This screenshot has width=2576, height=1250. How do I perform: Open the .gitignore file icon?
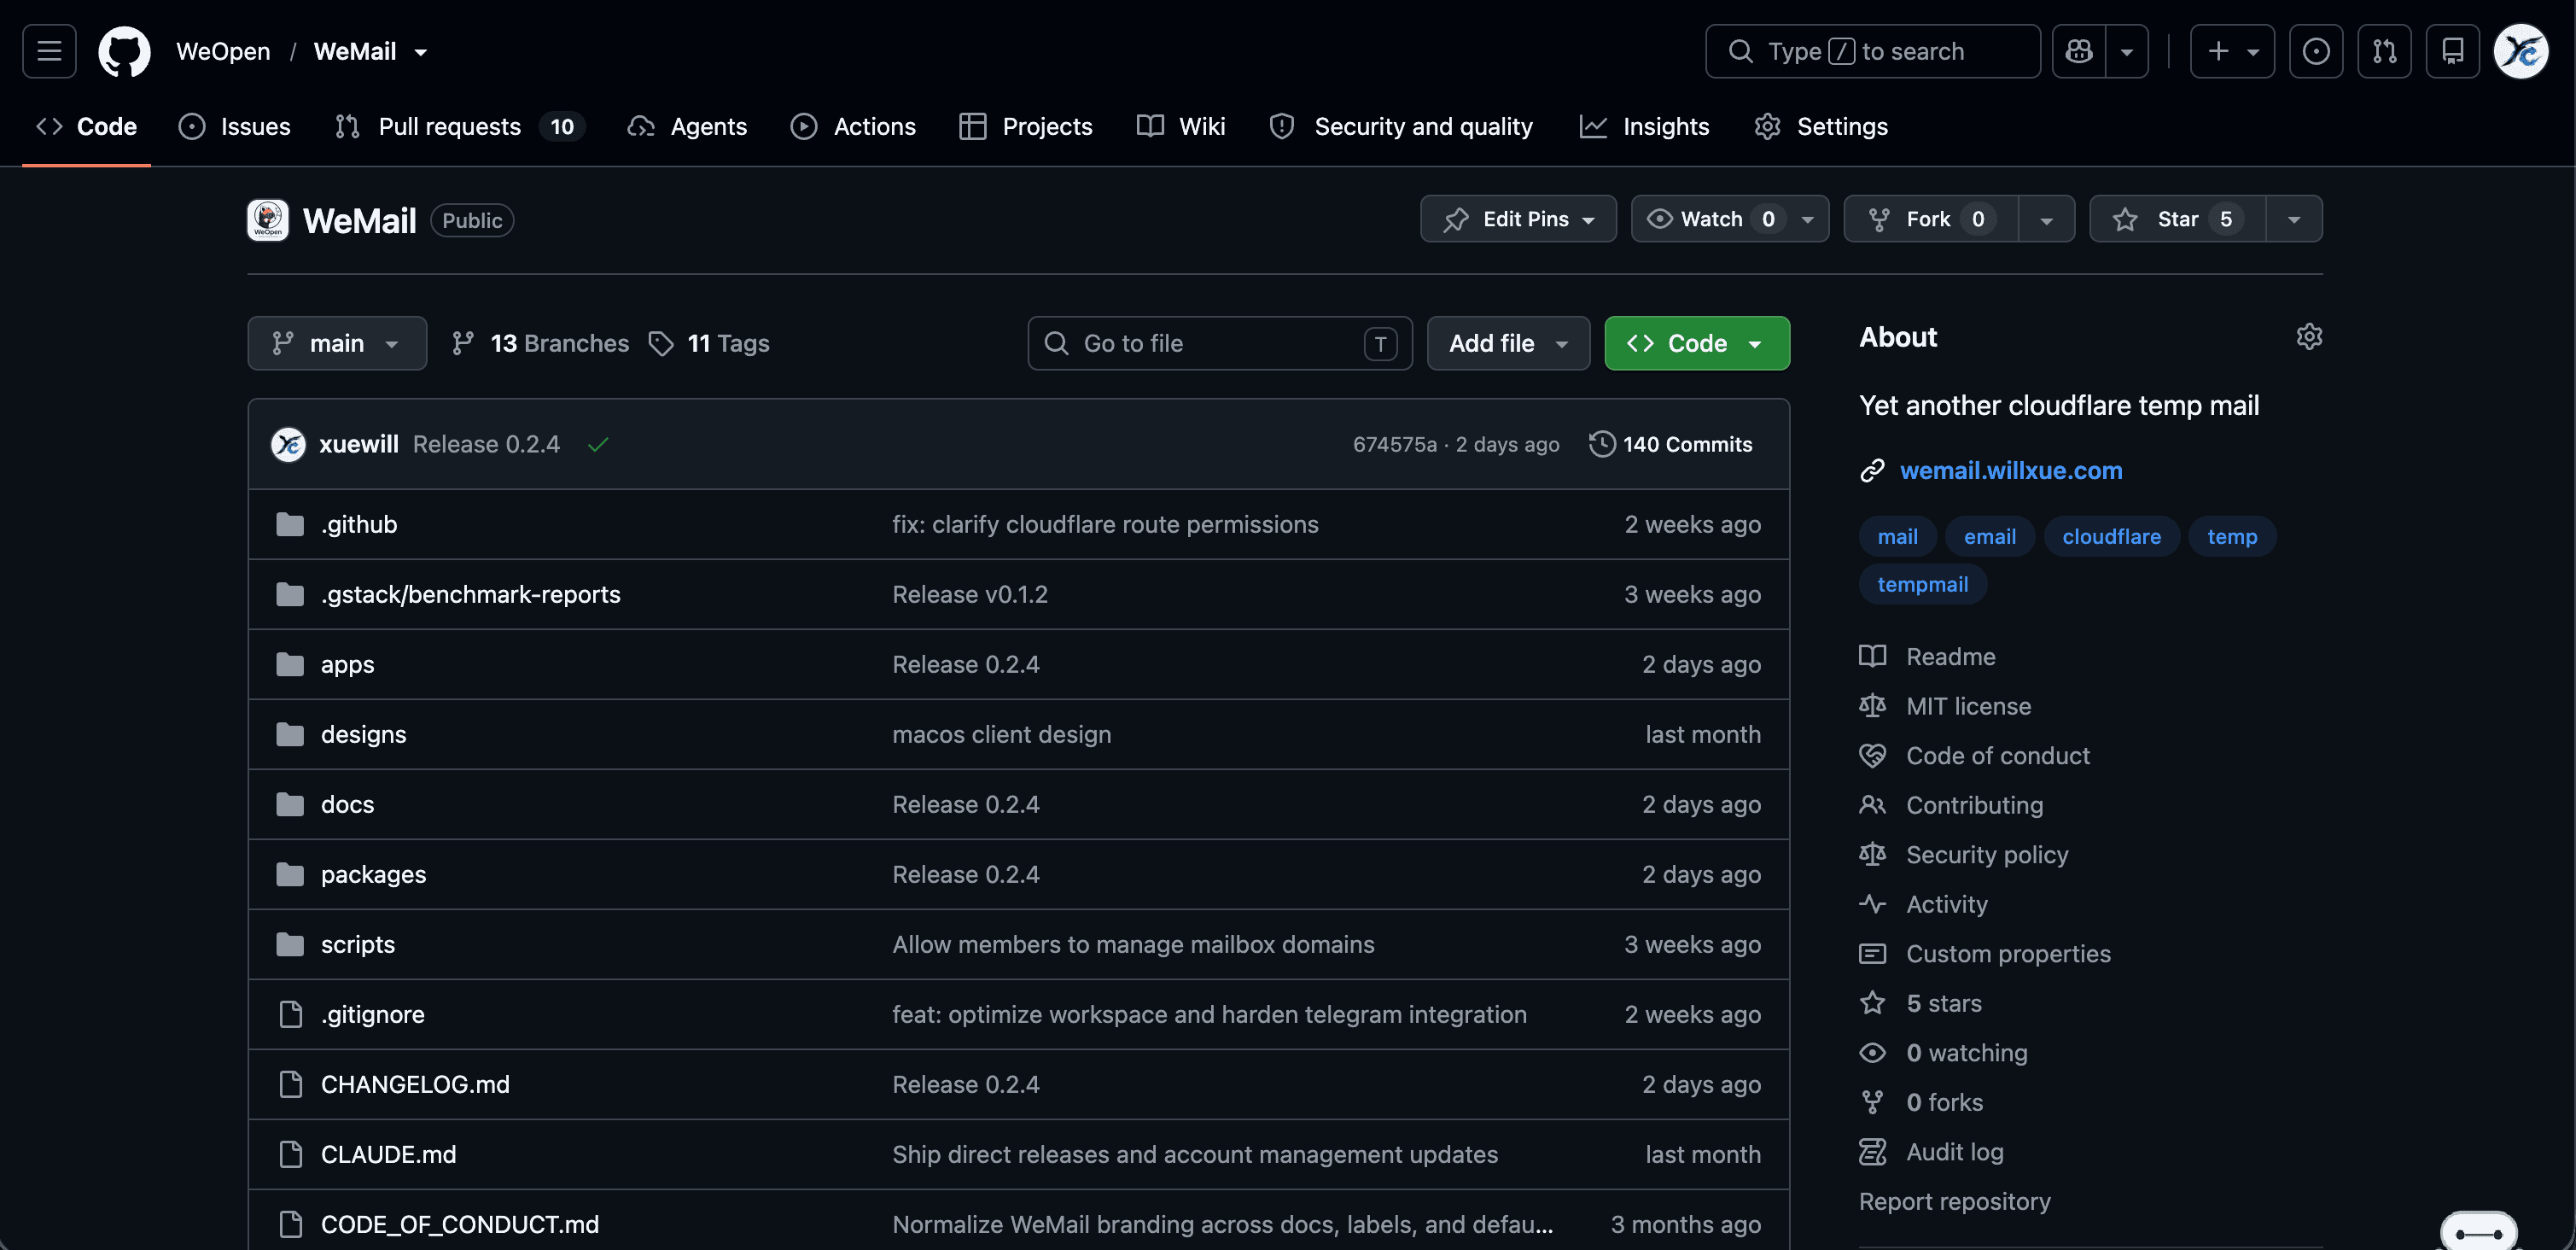[290, 1014]
